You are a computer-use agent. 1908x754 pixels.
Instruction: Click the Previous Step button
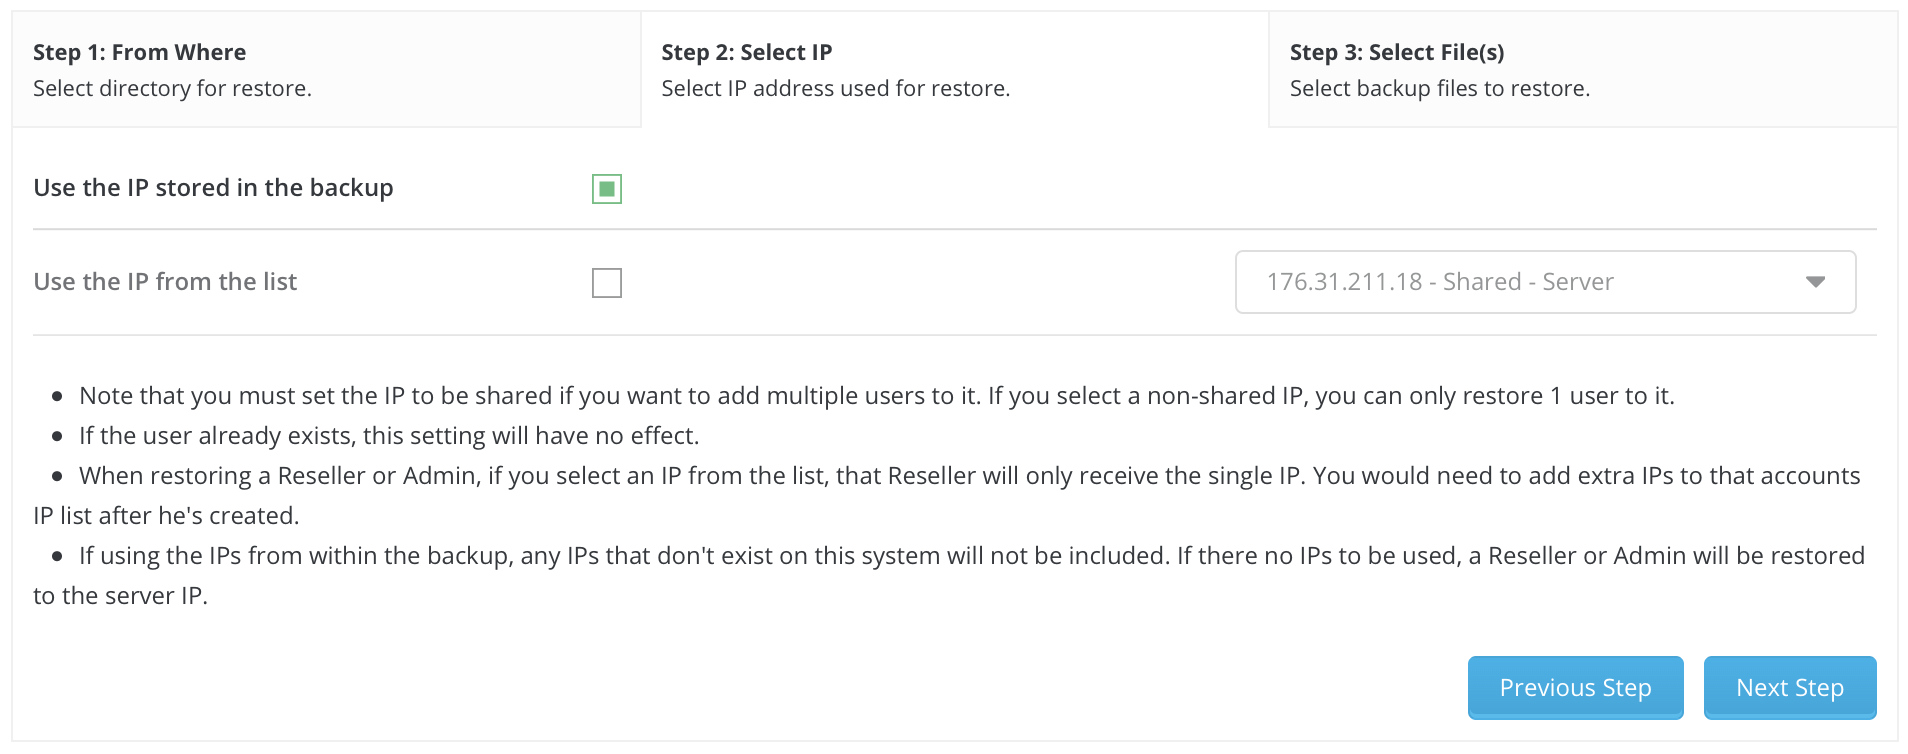[x=1575, y=687]
